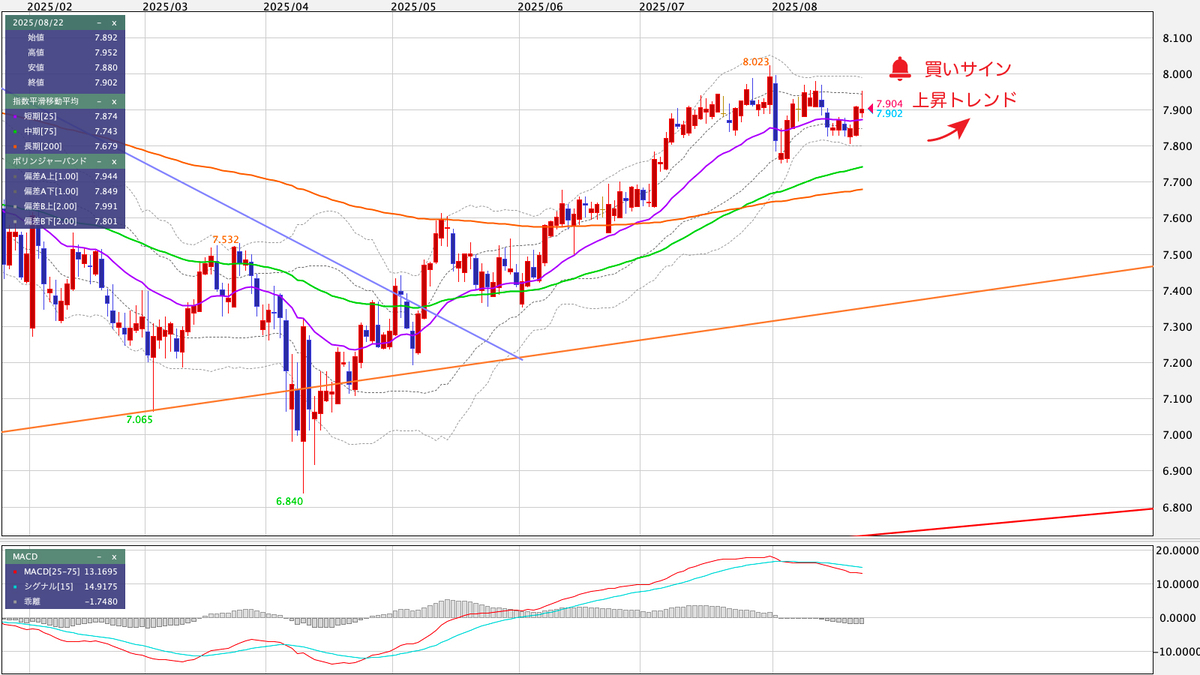Viewport: 1200px width, 675px height.
Task: Click the red bell alert icon
Action: point(900,69)
